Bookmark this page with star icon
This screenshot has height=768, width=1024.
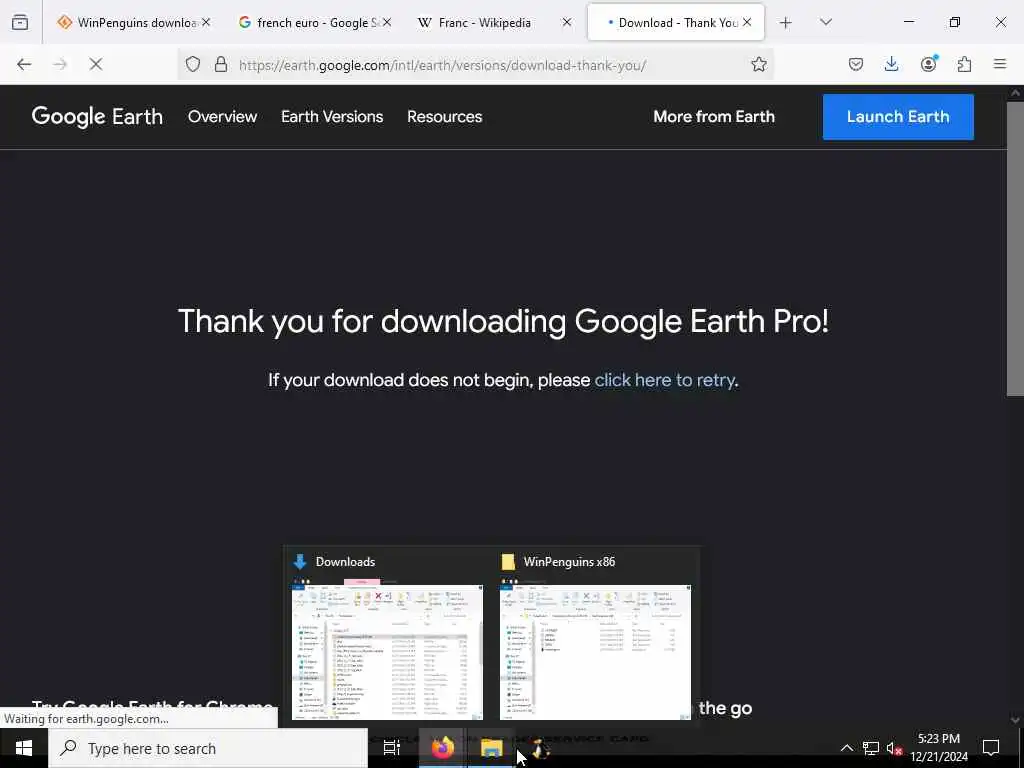pyautogui.click(x=758, y=64)
